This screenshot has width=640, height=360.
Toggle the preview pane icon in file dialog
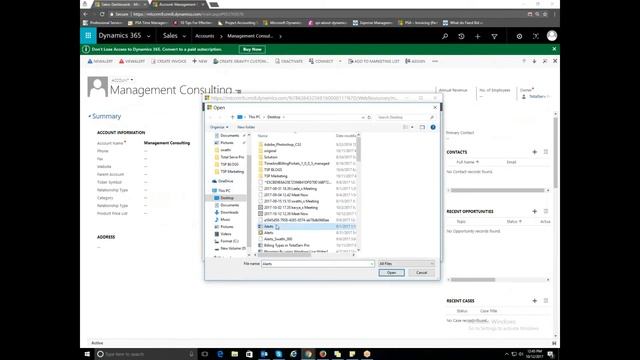422,127
